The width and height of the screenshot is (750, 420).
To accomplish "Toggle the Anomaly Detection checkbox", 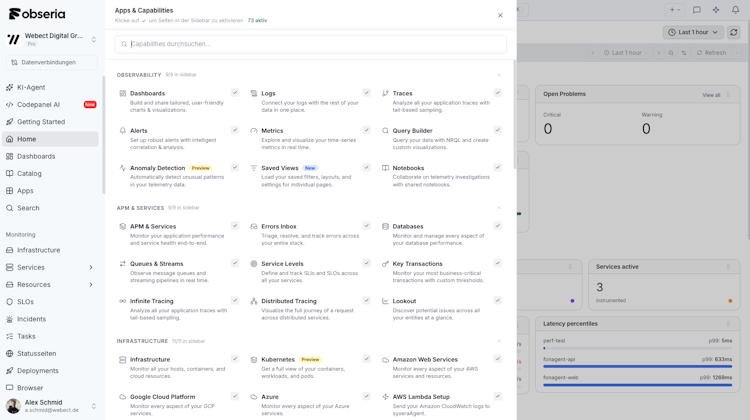I will [235, 167].
